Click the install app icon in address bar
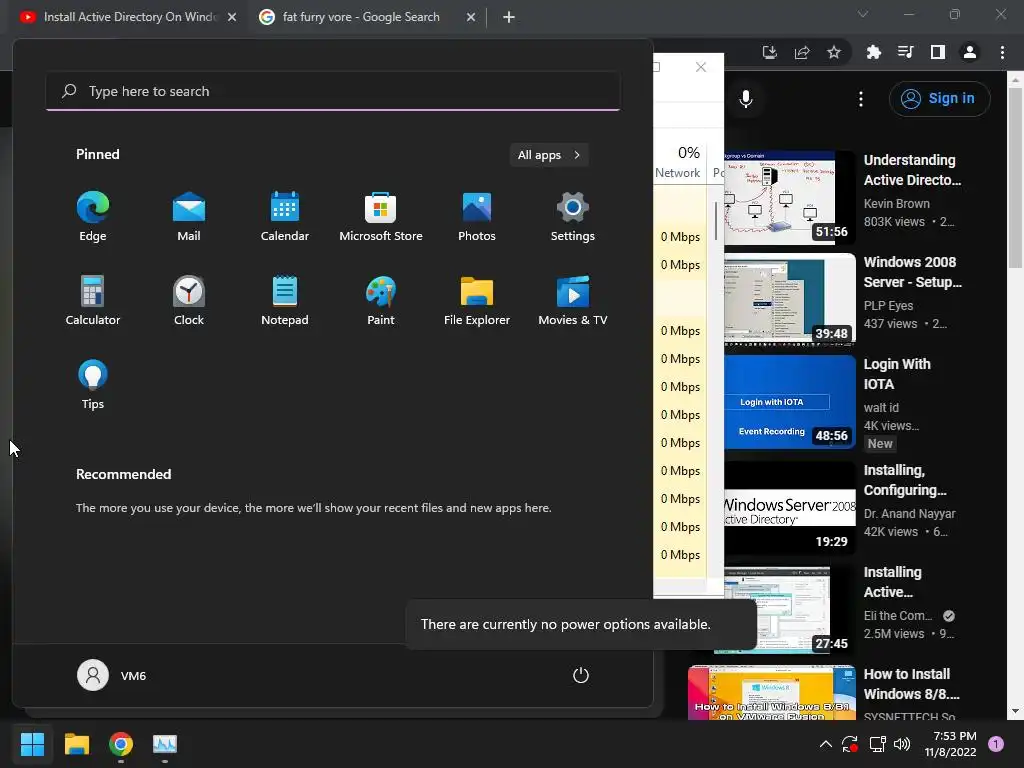 tap(770, 52)
